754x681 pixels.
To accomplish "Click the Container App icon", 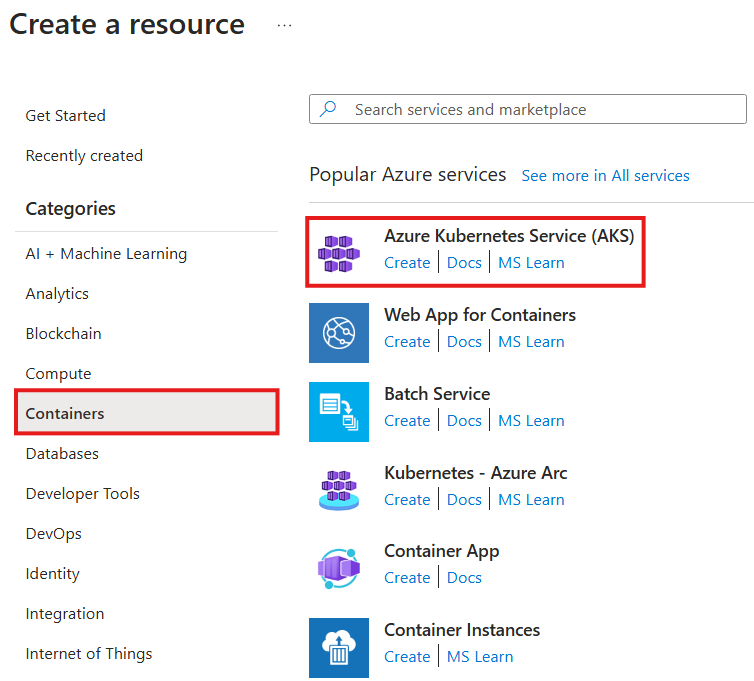I will (x=339, y=569).
